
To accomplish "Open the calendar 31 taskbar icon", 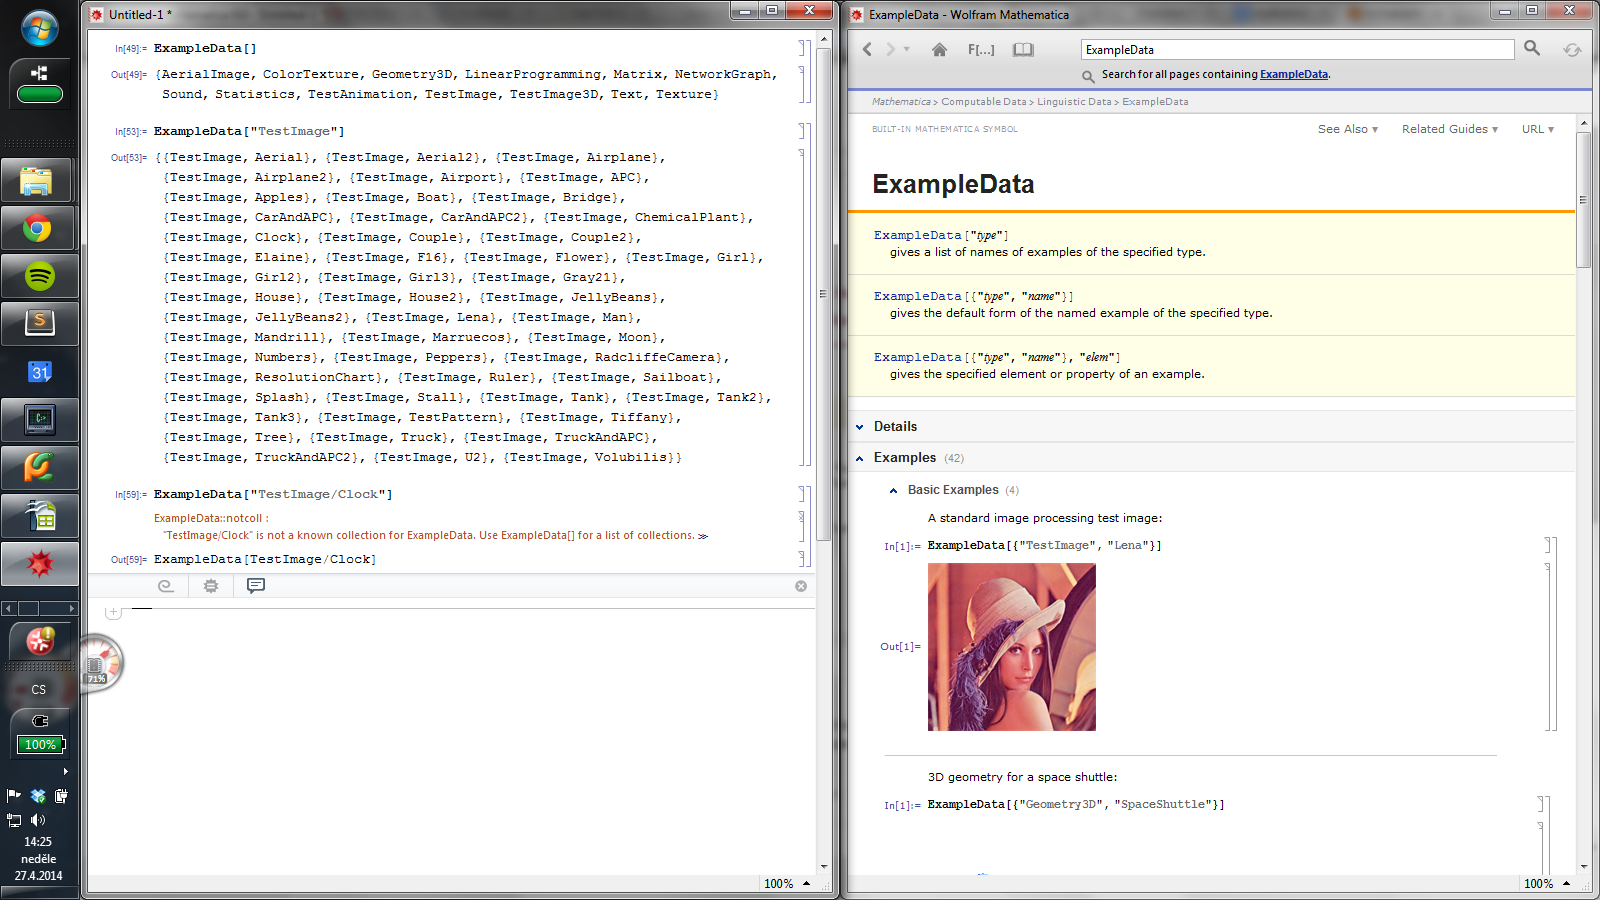I will click(40, 372).
